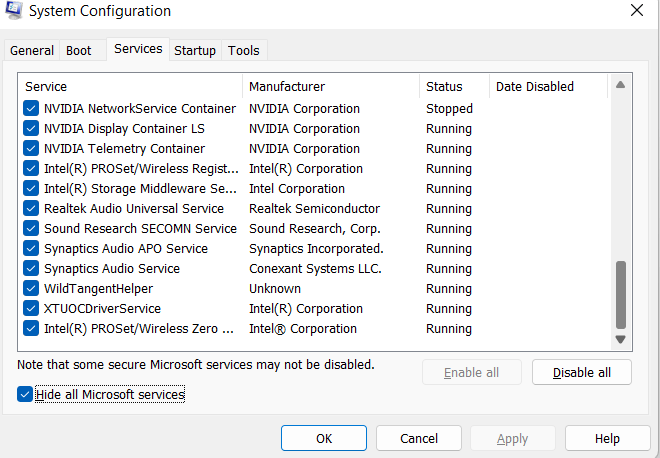
Task: Sort by Manufacturer column header
Action: [x=331, y=86]
